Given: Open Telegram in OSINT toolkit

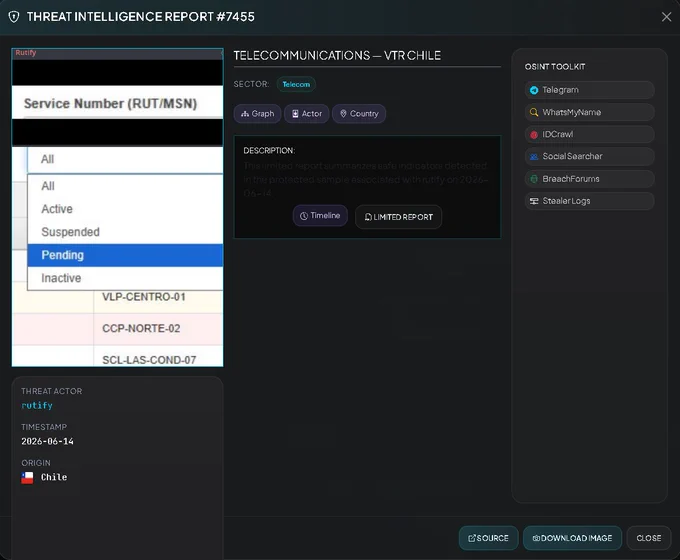Looking at the screenshot, I should point(589,90).
